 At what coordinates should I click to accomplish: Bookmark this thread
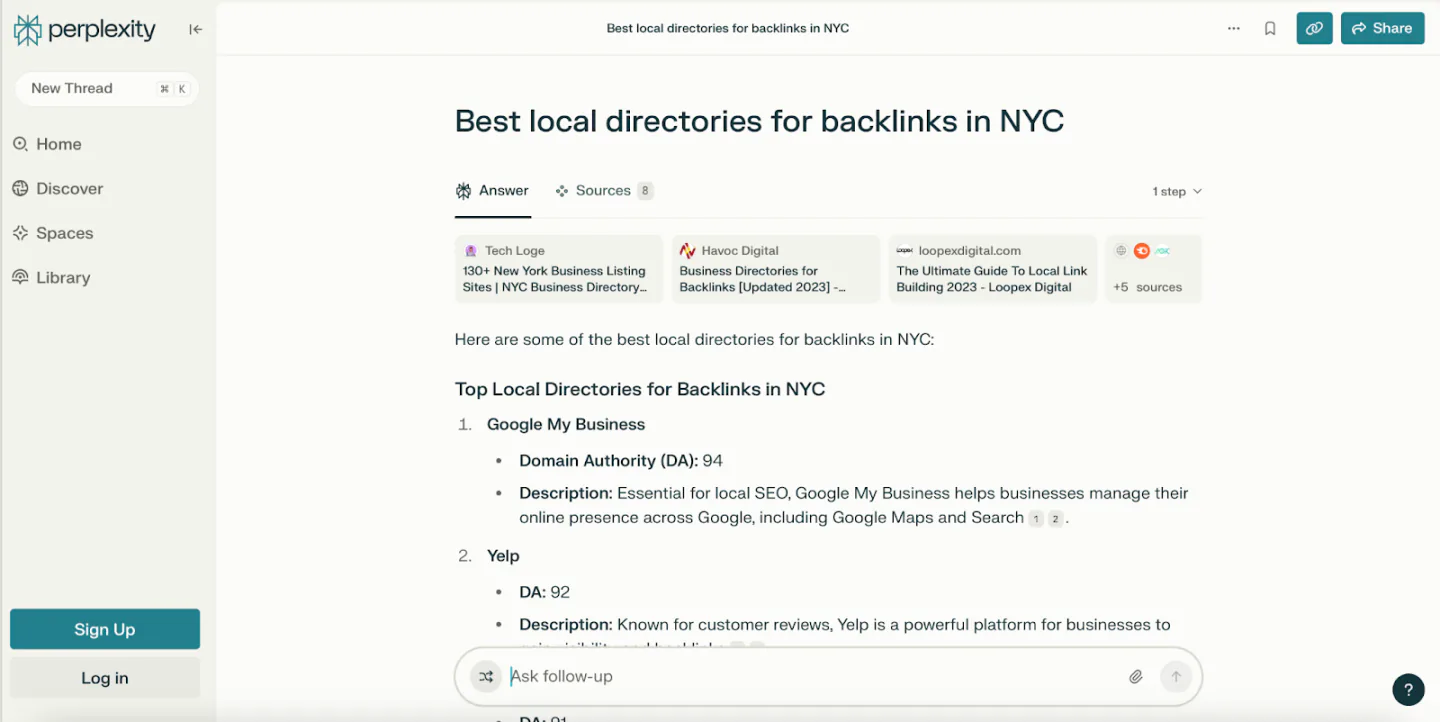tap(1270, 29)
